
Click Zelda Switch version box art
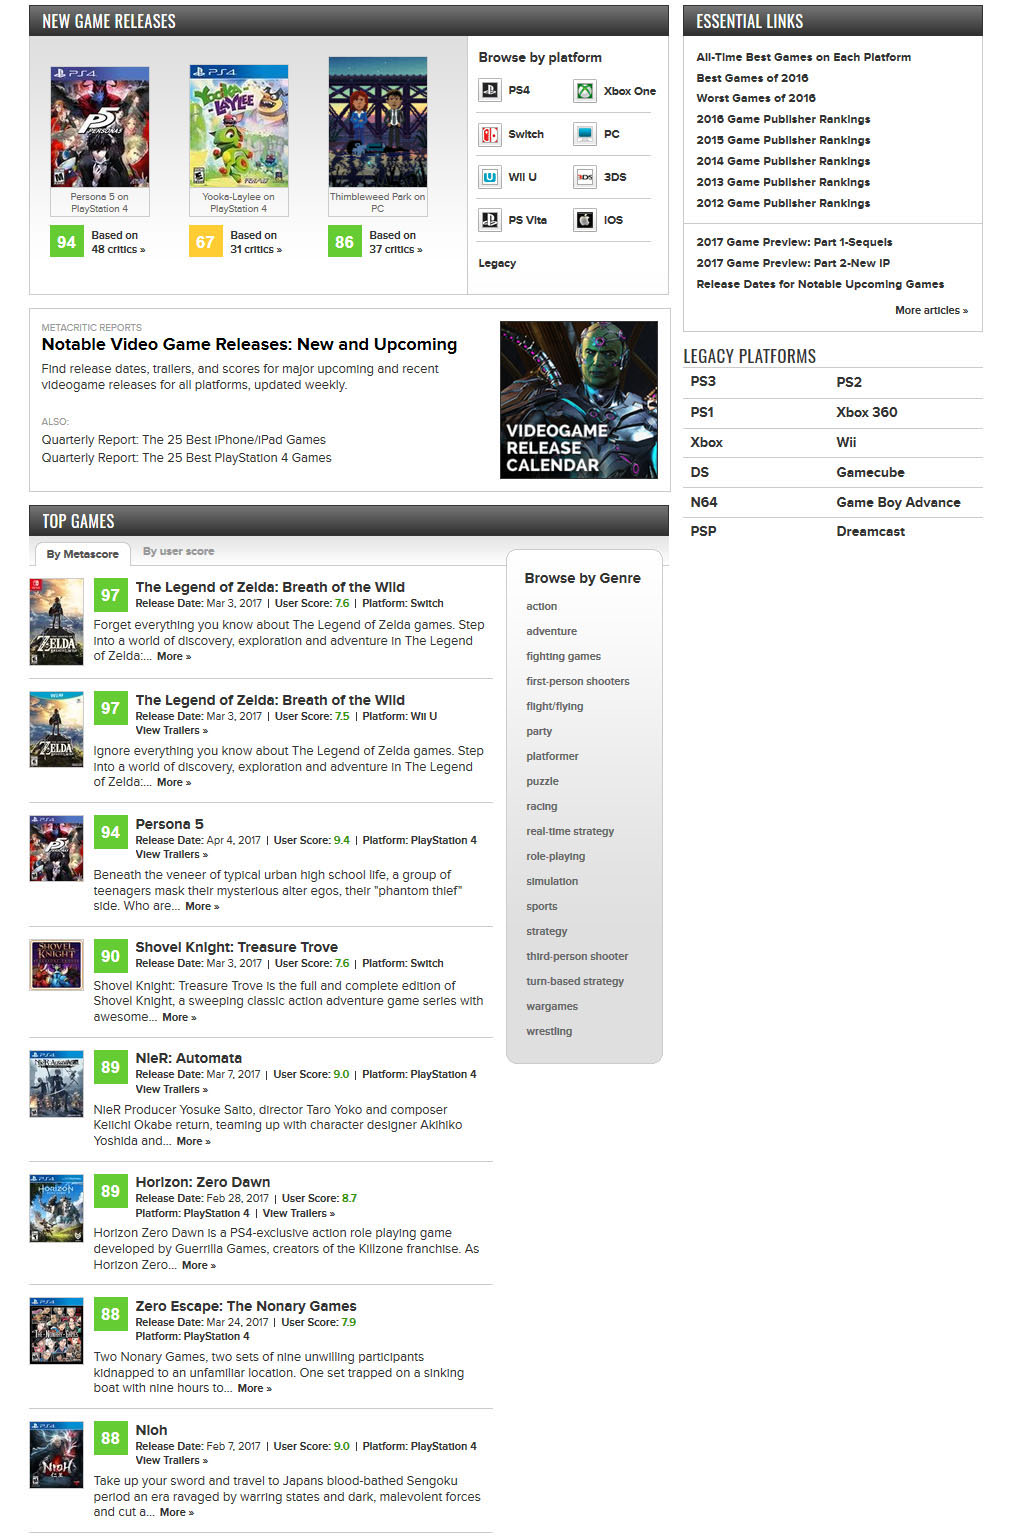pyautogui.click(x=57, y=622)
